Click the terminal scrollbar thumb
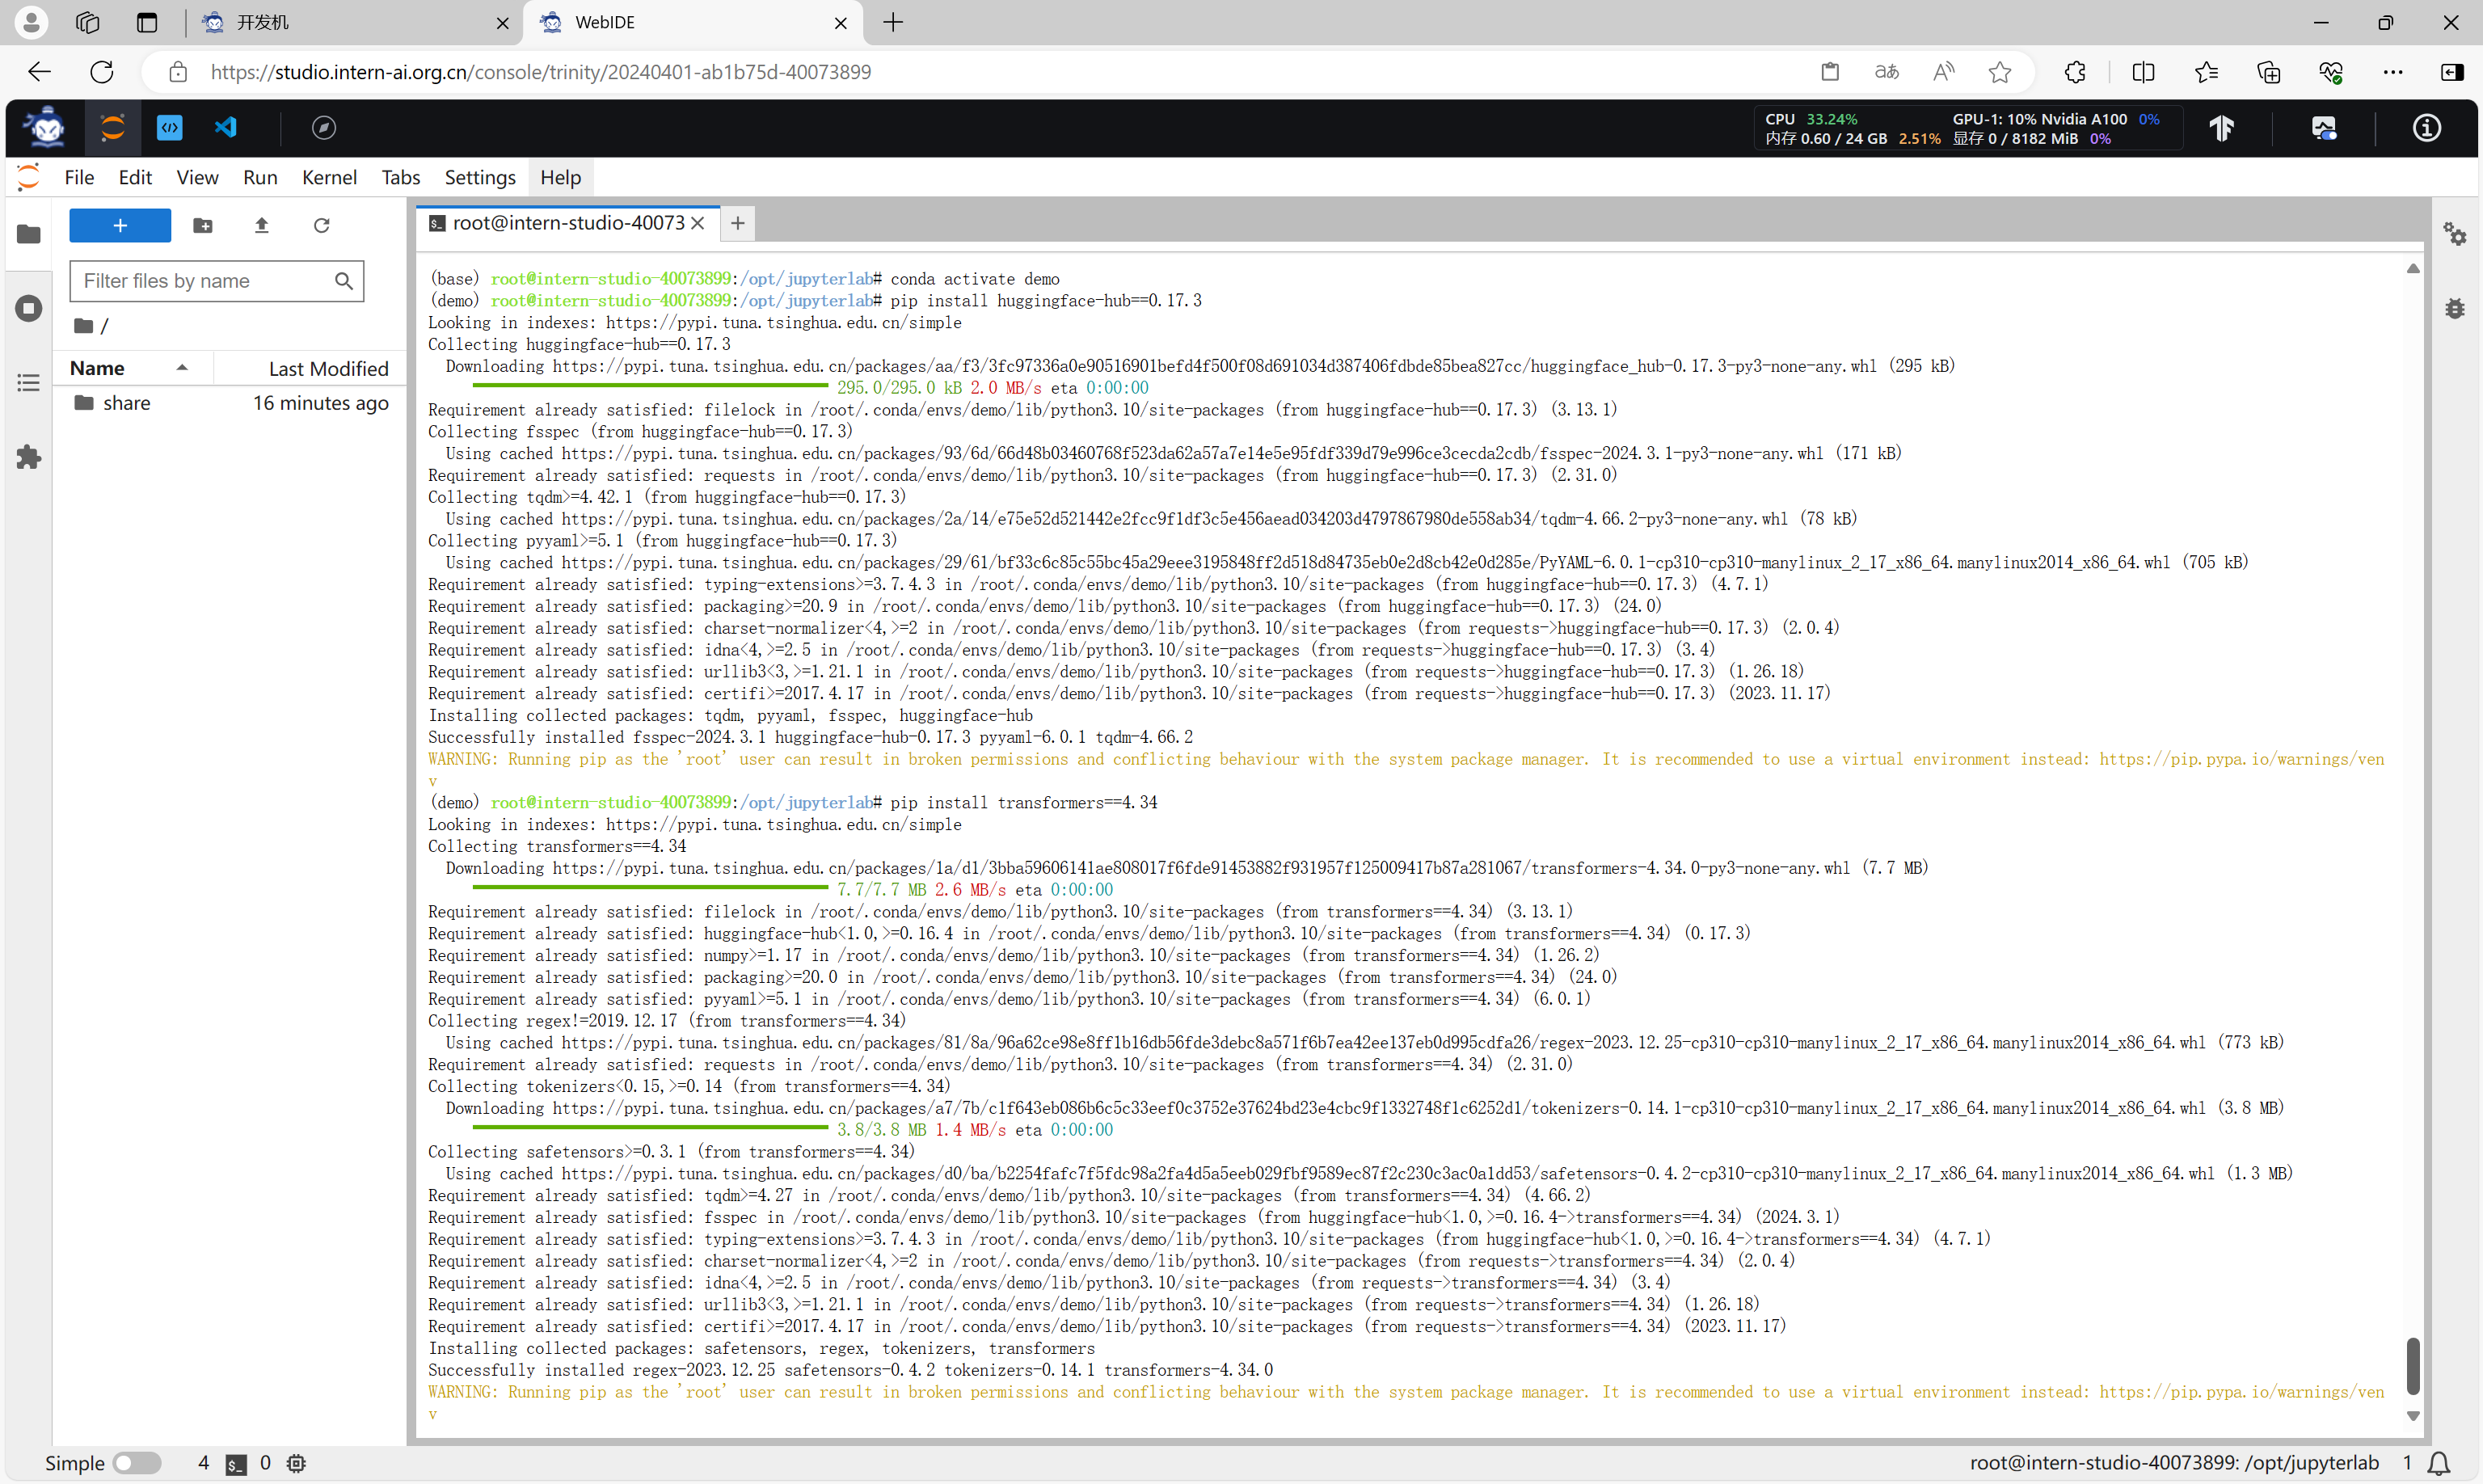 point(2413,1365)
